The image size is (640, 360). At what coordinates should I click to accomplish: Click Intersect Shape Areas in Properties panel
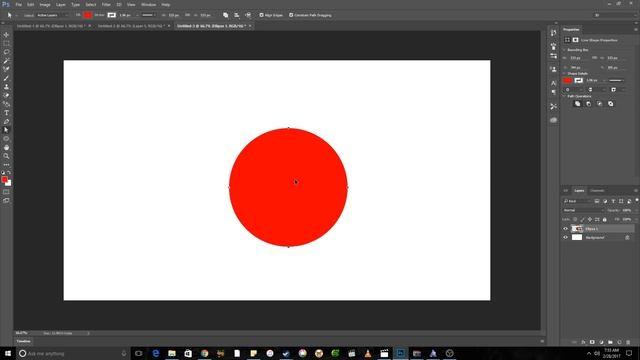pyautogui.click(x=599, y=104)
